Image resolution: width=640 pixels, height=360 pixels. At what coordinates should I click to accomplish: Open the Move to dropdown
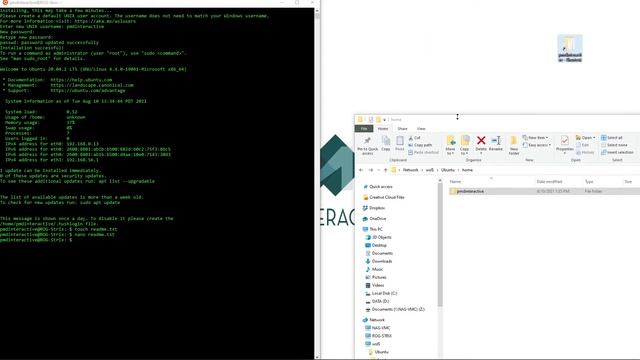coord(451,145)
